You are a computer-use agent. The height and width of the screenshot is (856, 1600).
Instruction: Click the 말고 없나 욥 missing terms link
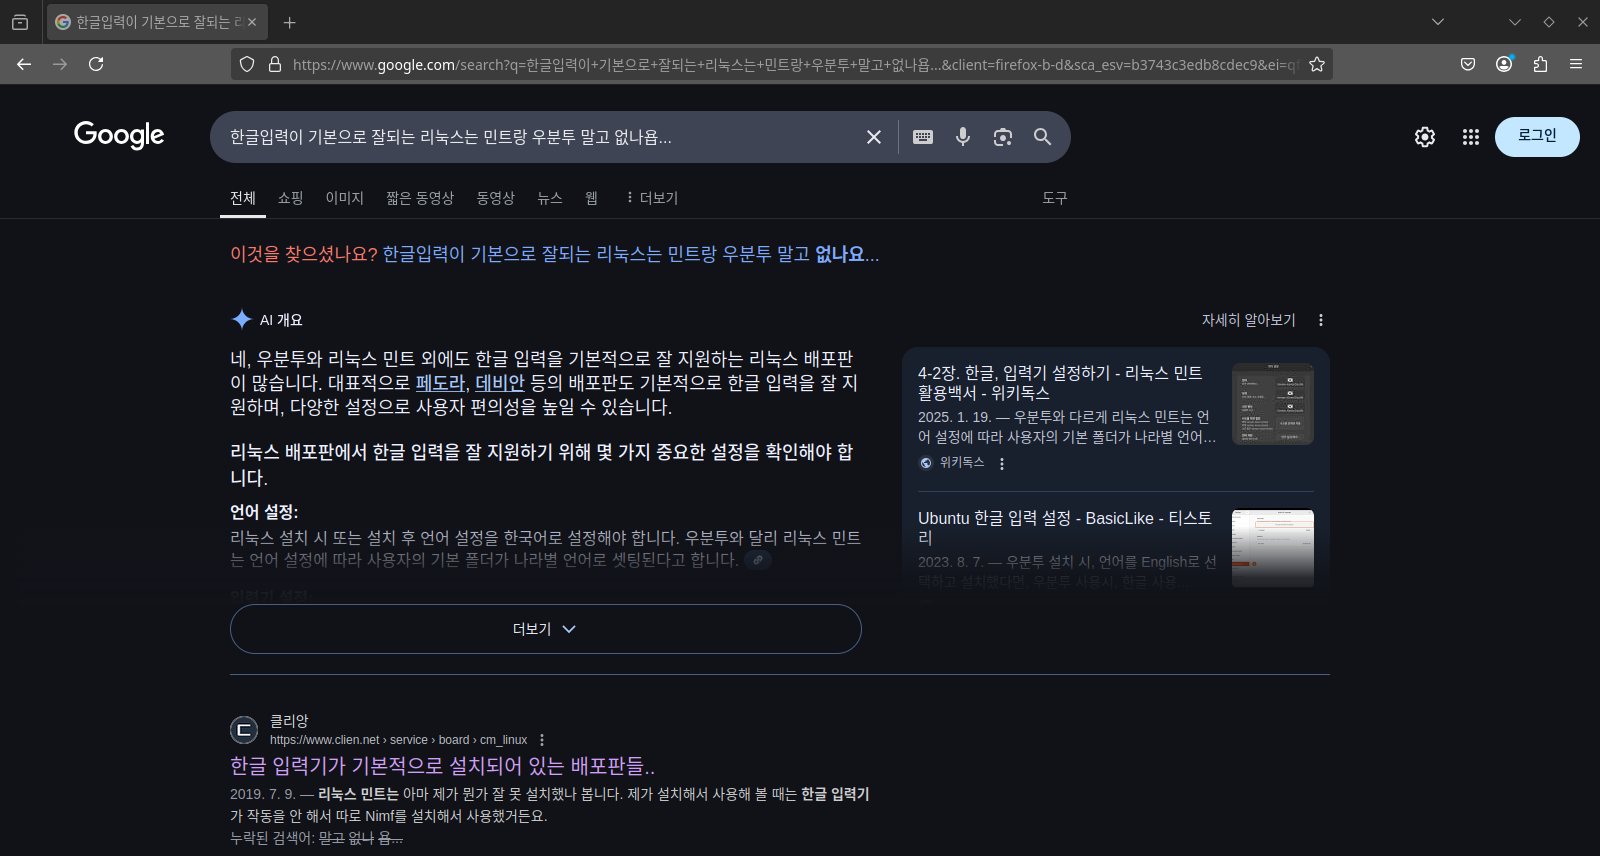click(360, 838)
